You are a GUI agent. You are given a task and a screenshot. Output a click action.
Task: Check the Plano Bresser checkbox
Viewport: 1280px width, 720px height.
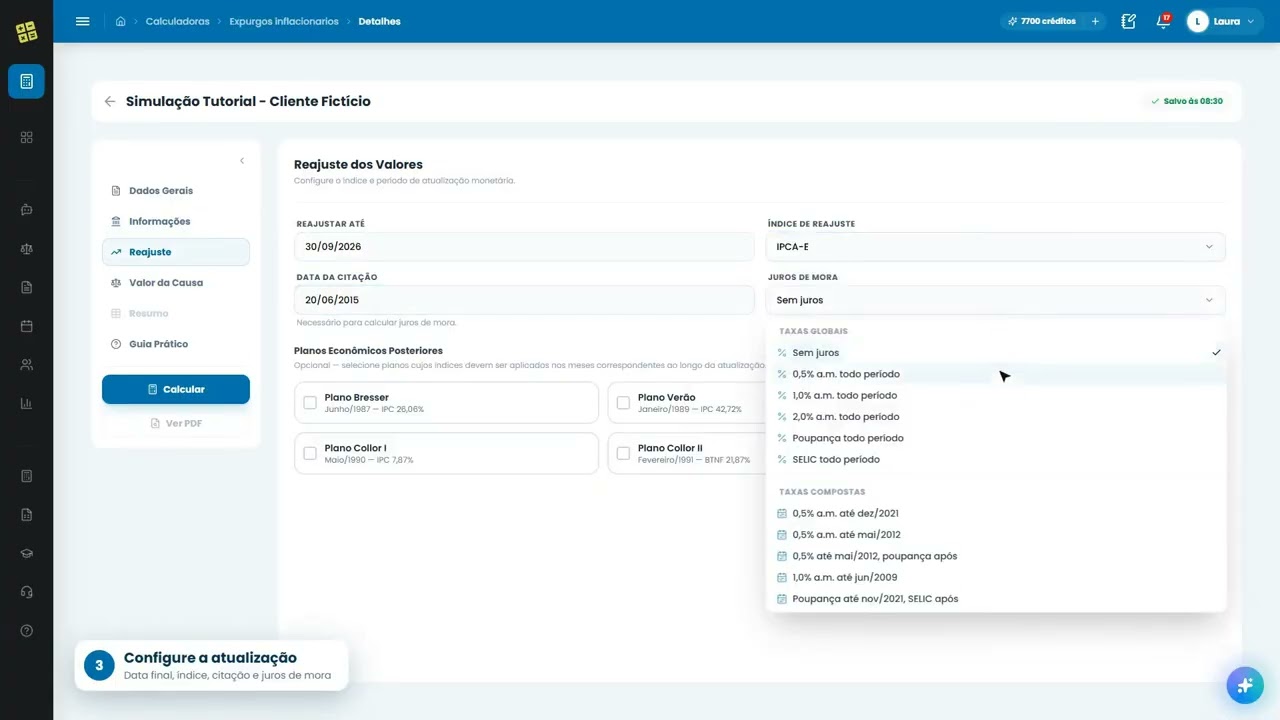click(x=310, y=403)
